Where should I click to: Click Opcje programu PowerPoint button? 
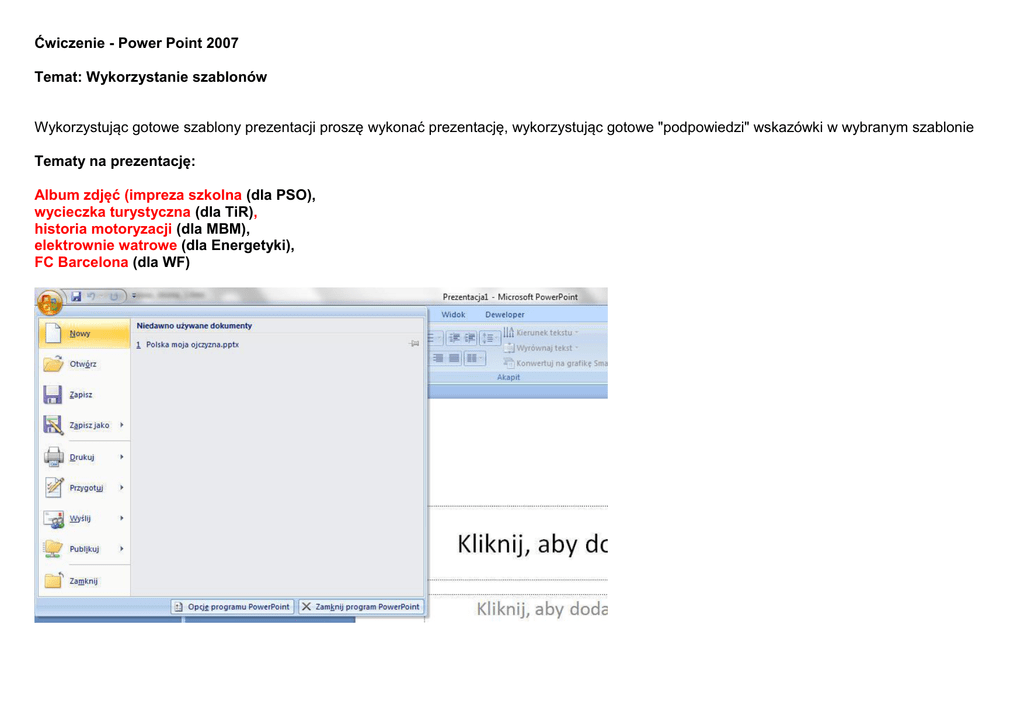click(232, 607)
